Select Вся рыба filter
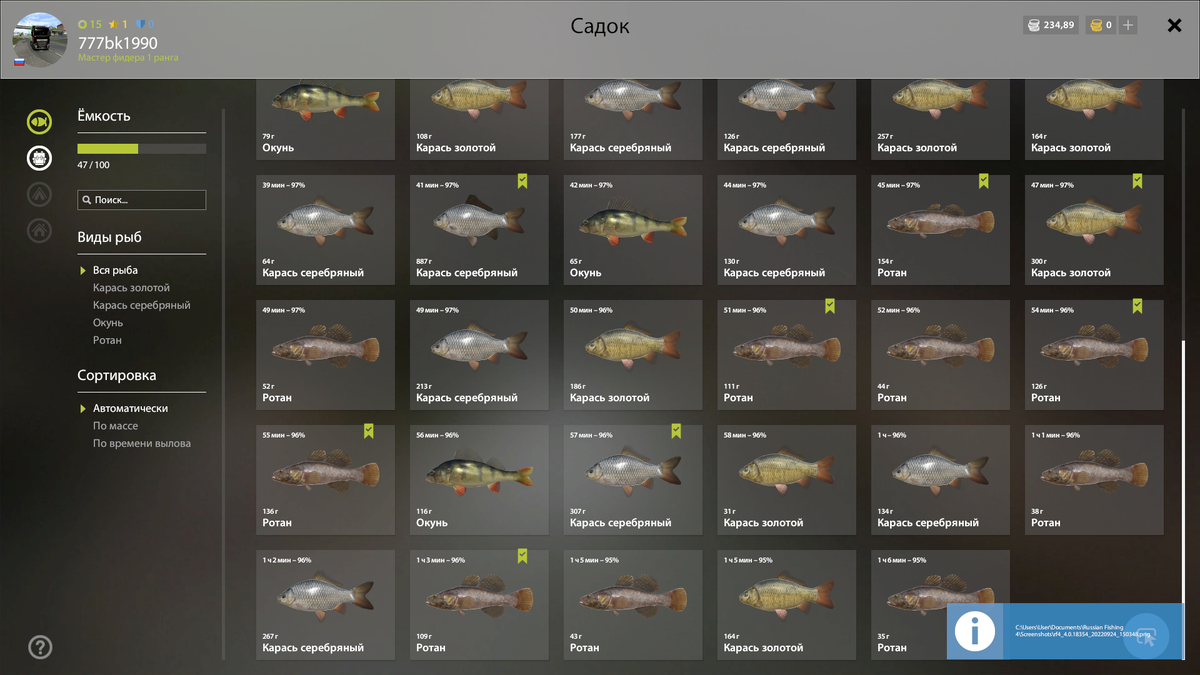The image size is (1200, 675). pos(115,270)
